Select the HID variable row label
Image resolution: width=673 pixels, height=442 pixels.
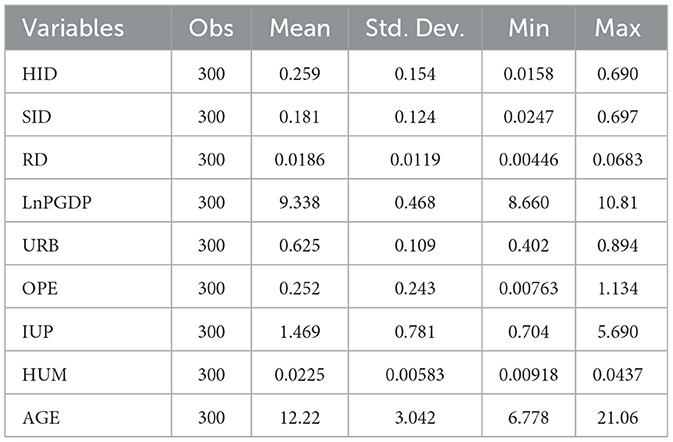37,74
